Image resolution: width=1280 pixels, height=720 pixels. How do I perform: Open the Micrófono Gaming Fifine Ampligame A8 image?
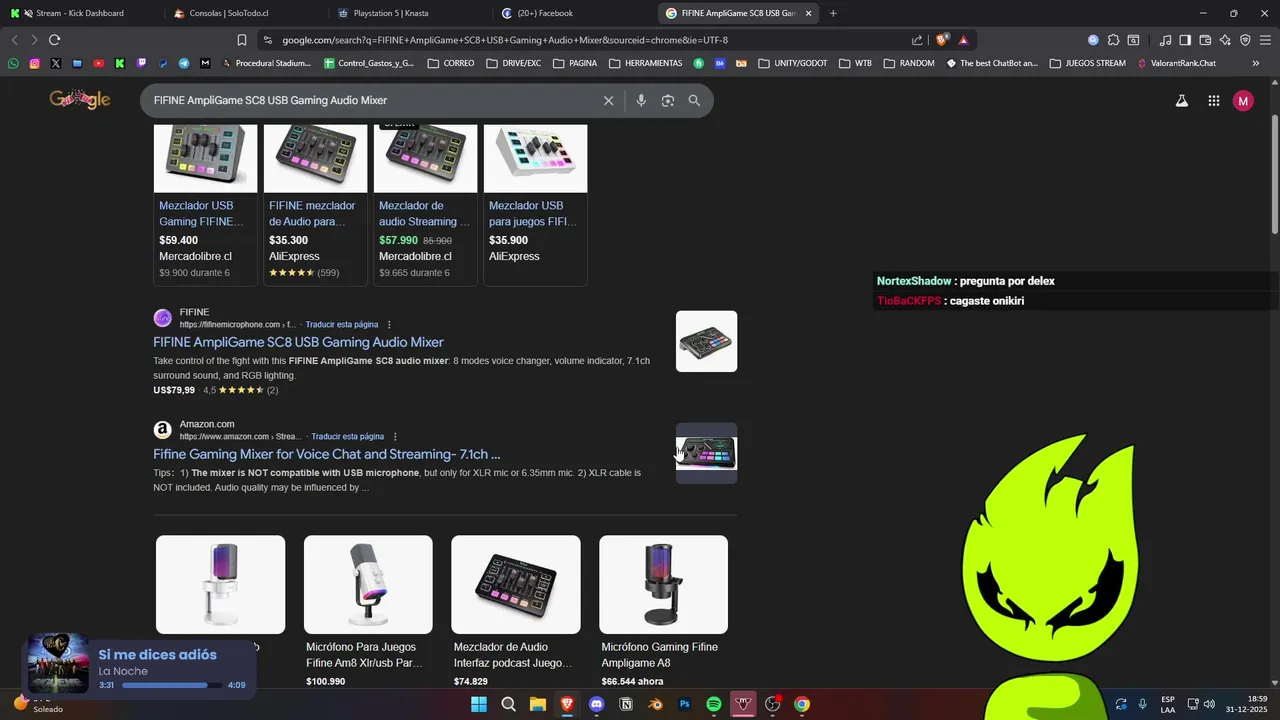[x=663, y=584]
